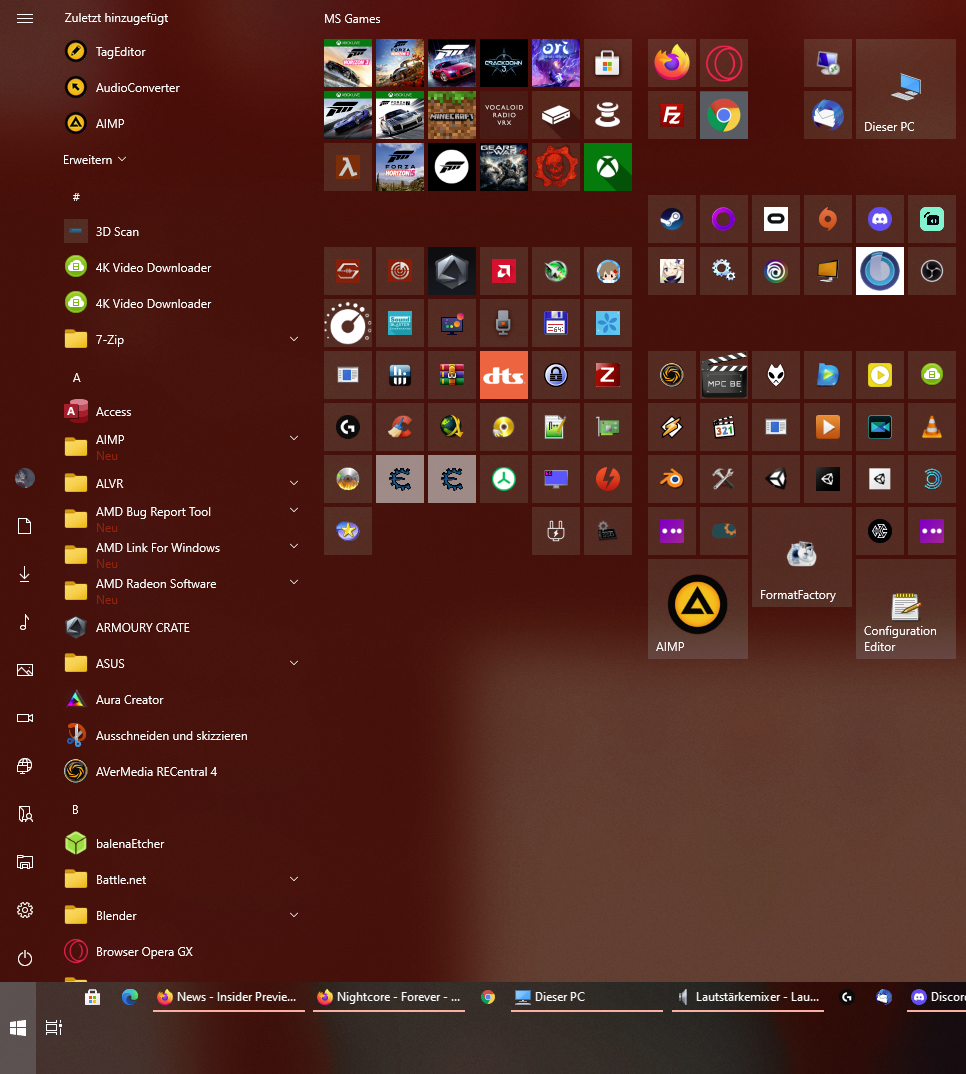Open the green Xbox tile
The image size is (966, 1074).
click(x=608, y=167)
